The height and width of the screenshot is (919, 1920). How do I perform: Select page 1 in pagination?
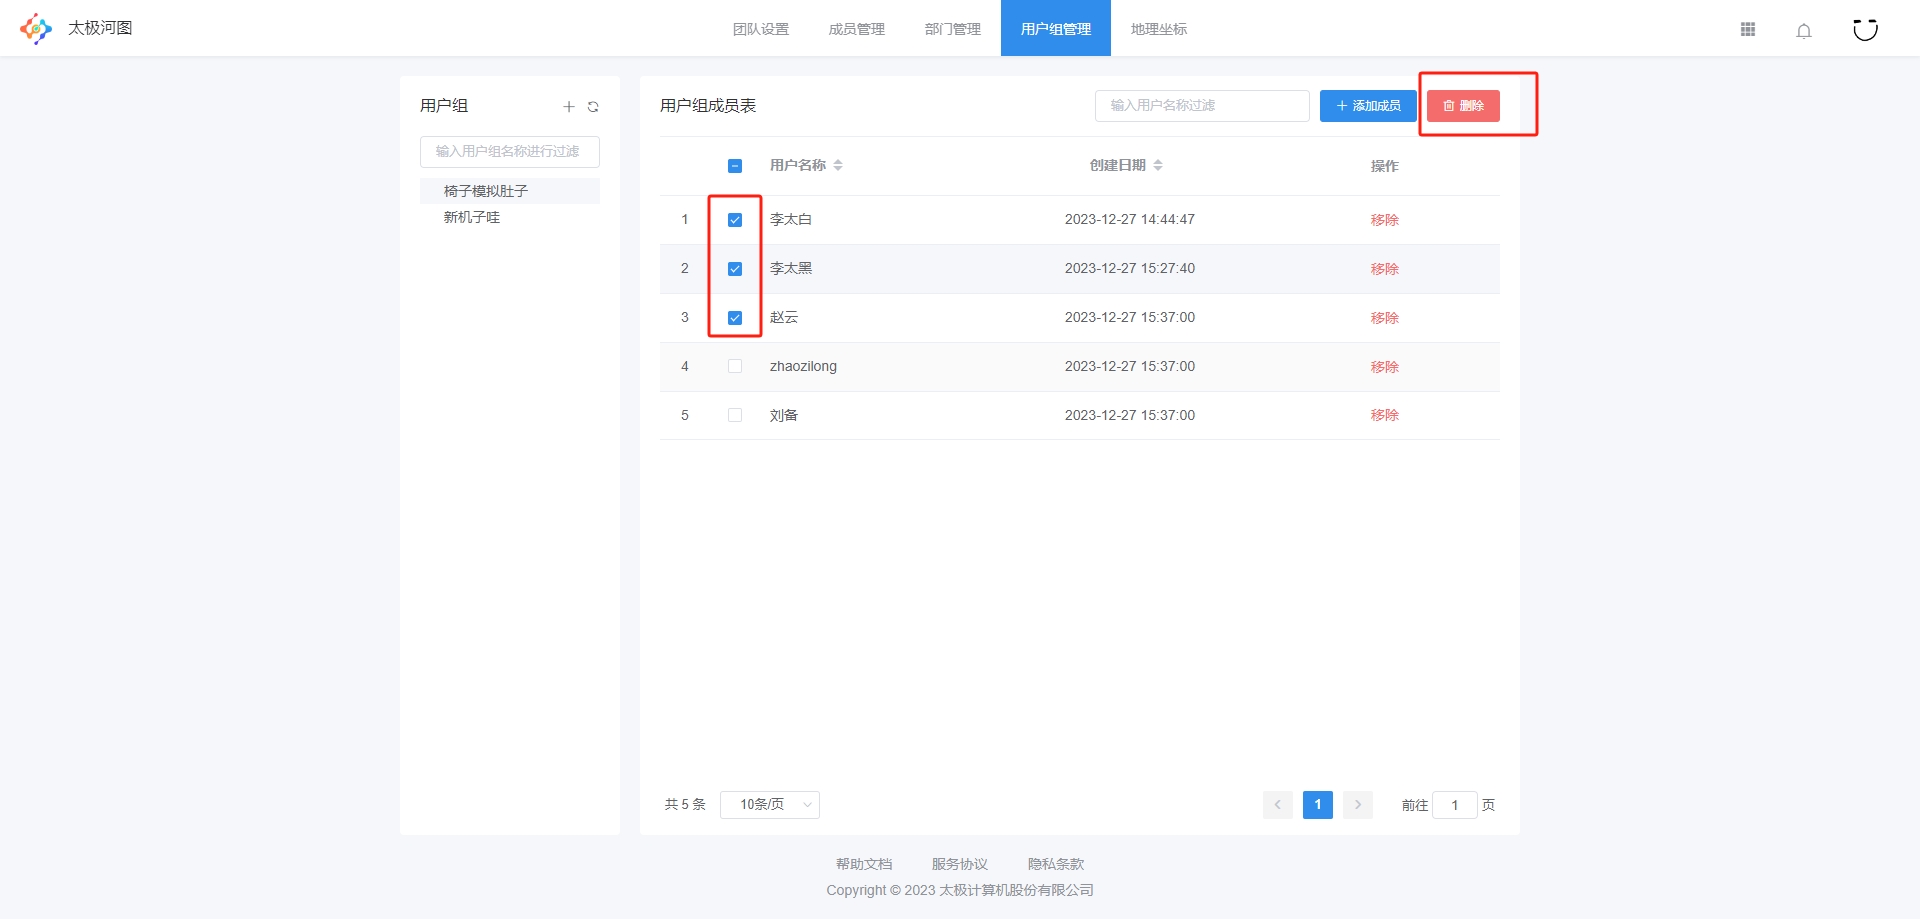point(1318,805)
